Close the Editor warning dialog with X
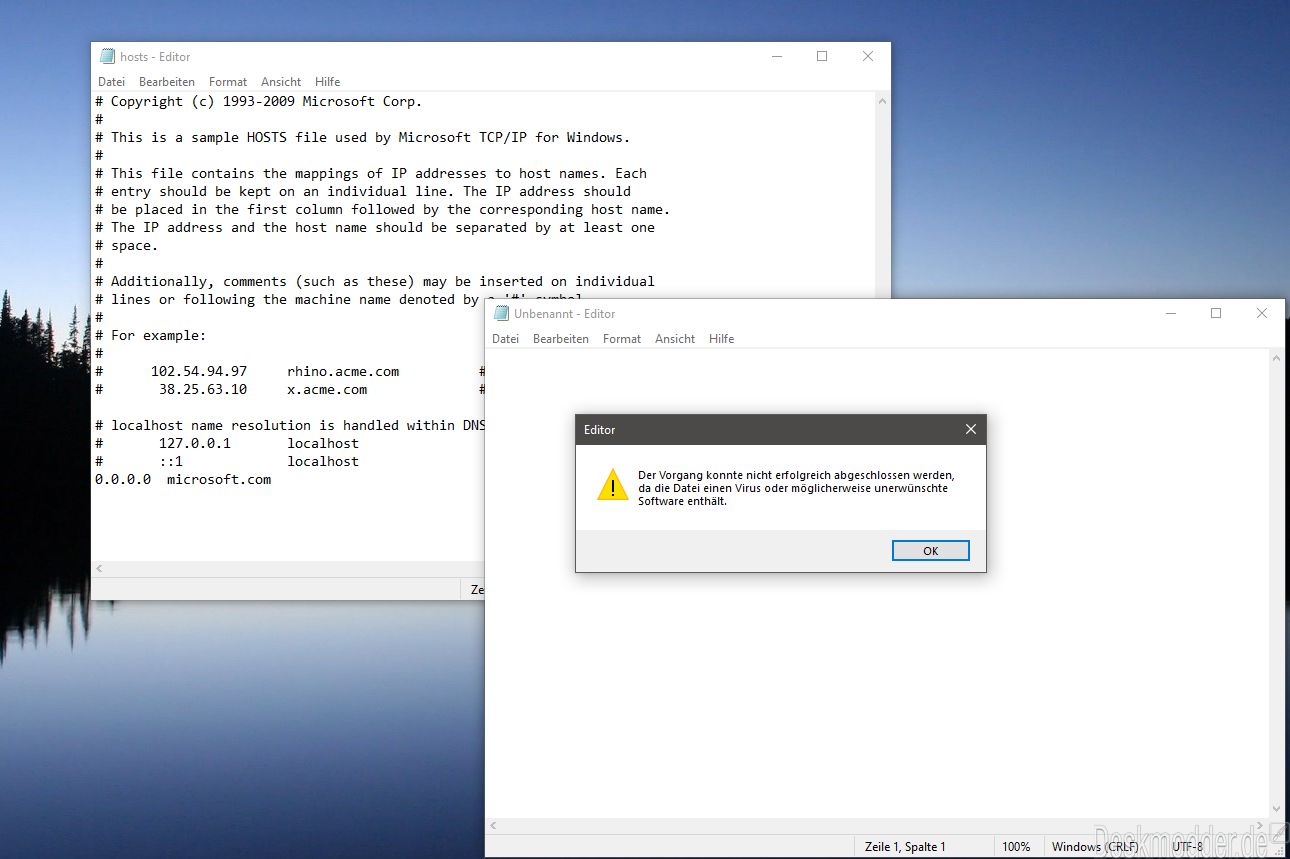Screen dimensions: 1290x859 click(970, 429)
